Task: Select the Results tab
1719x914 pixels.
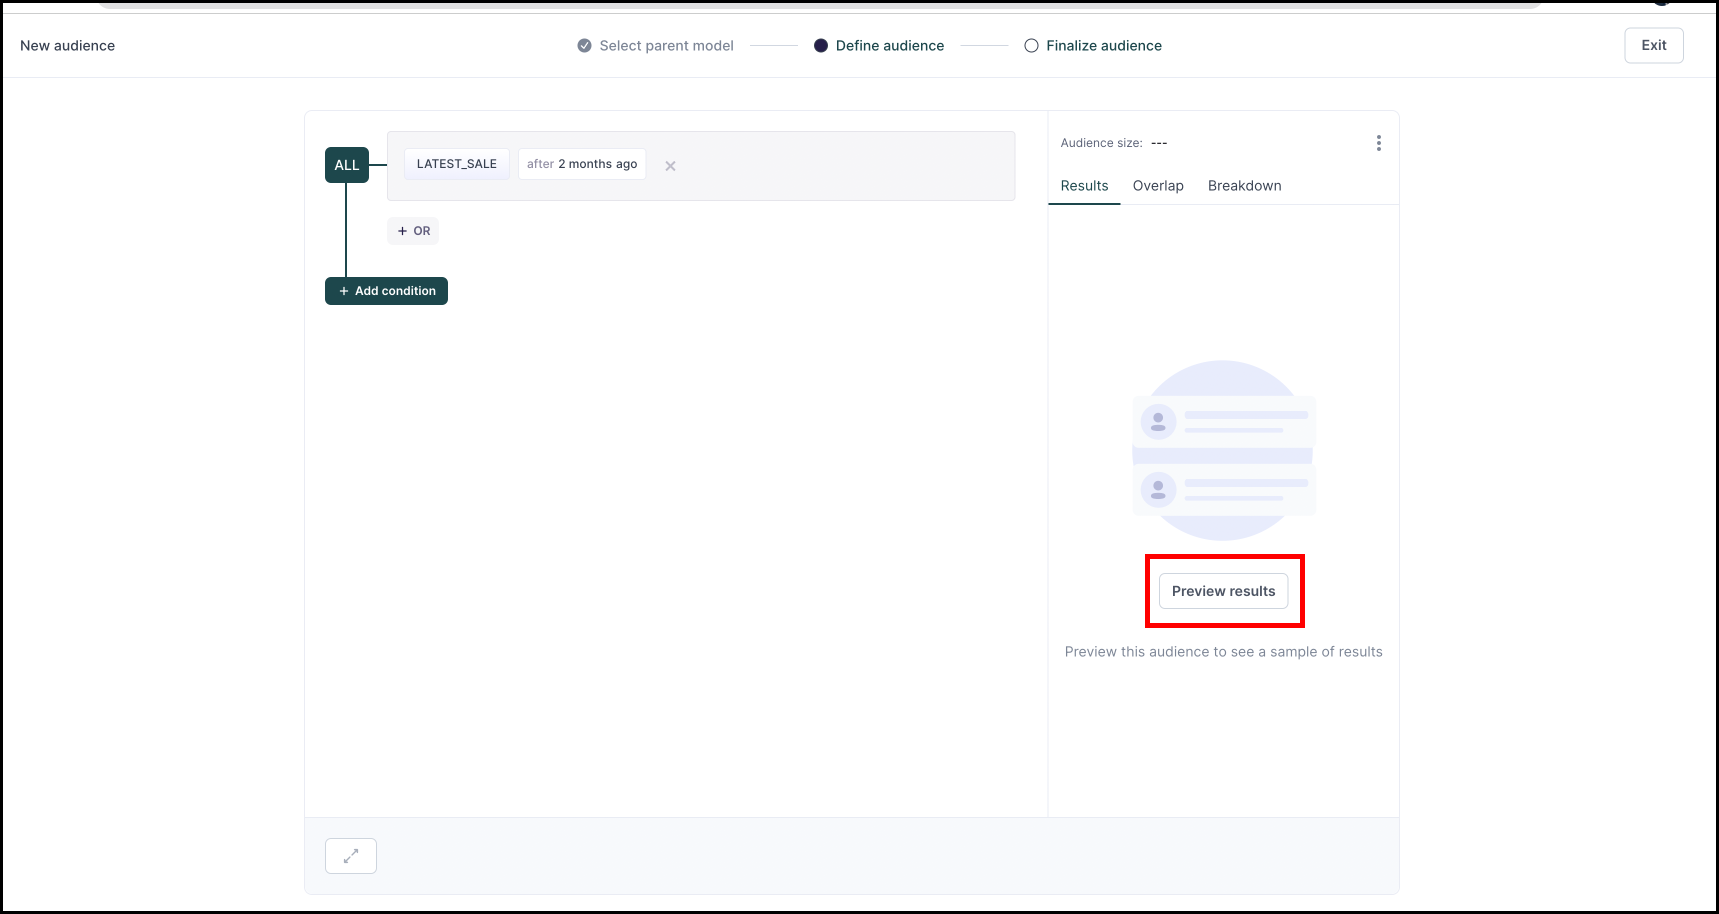Action: click(1084, 186)
